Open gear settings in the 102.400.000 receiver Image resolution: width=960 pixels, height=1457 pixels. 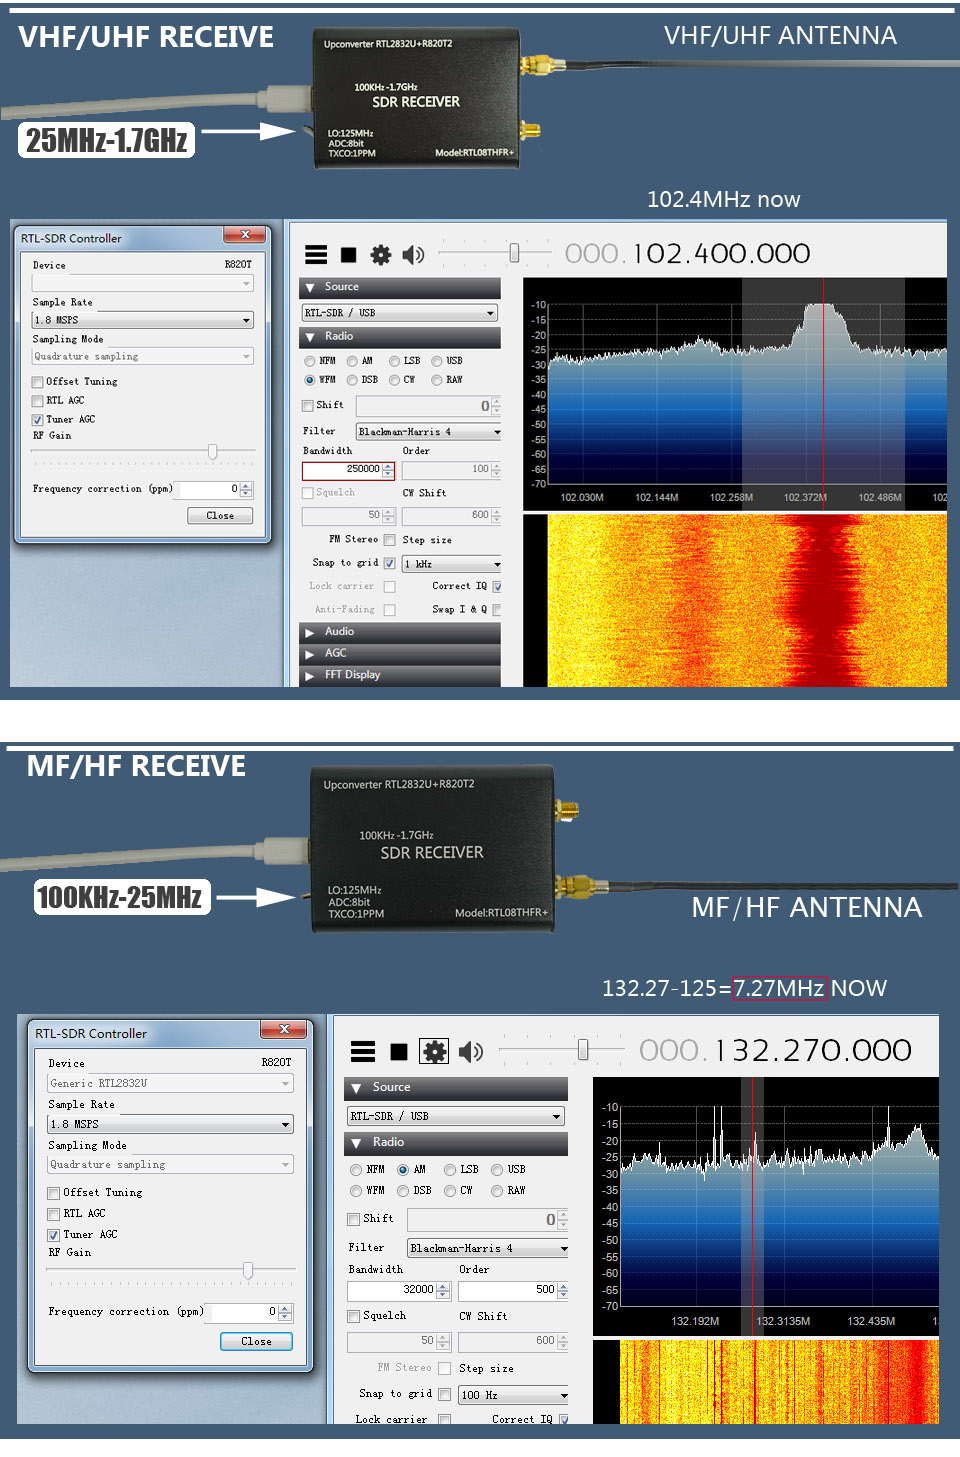tap(381, 255)
